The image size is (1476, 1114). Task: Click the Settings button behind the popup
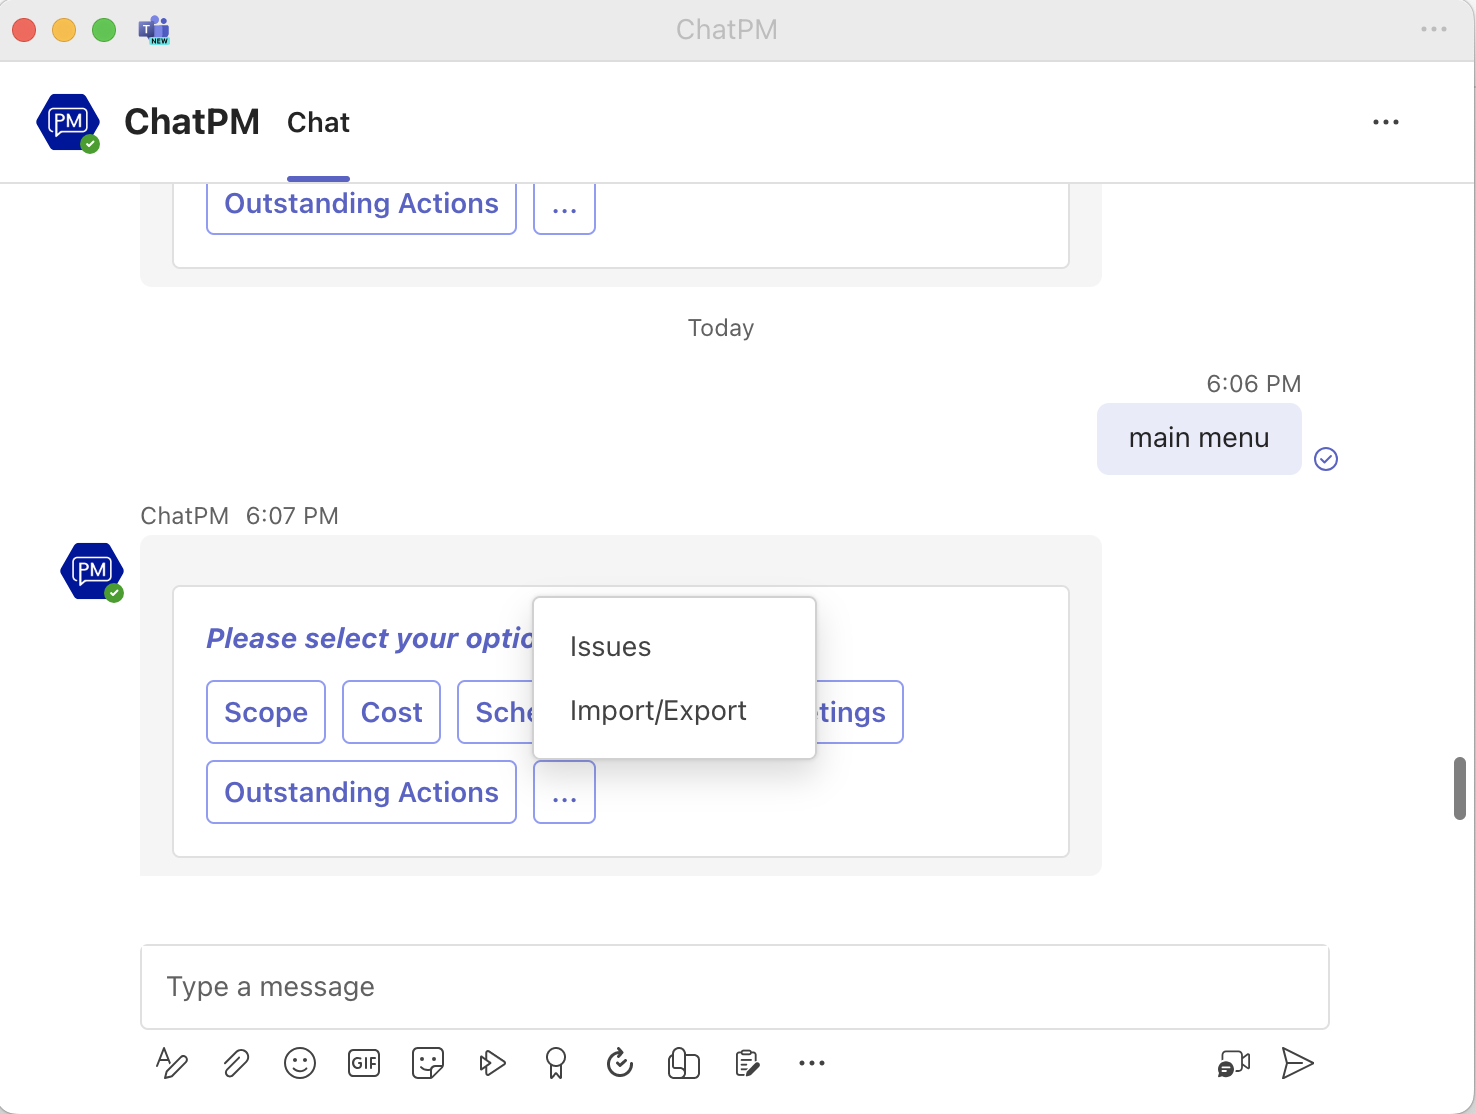(859, 712)
